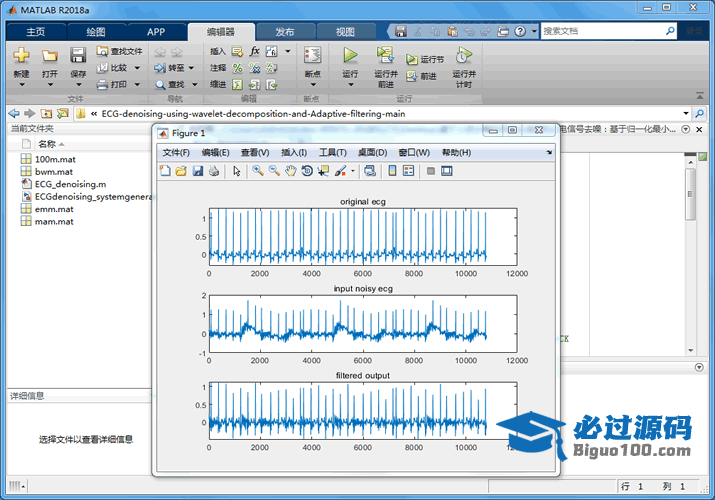Click the Print button in ribbon

point(112,84)
